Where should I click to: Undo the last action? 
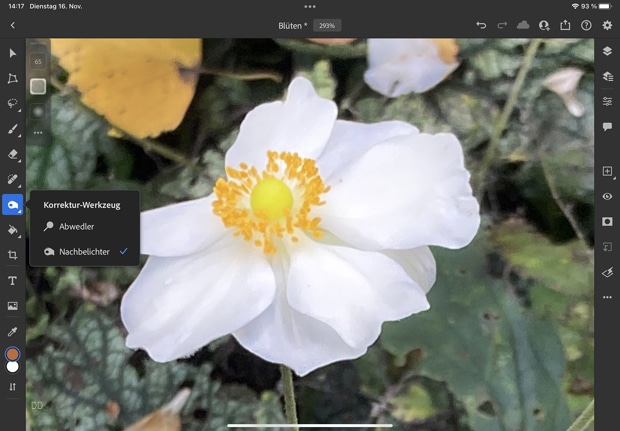481,25
